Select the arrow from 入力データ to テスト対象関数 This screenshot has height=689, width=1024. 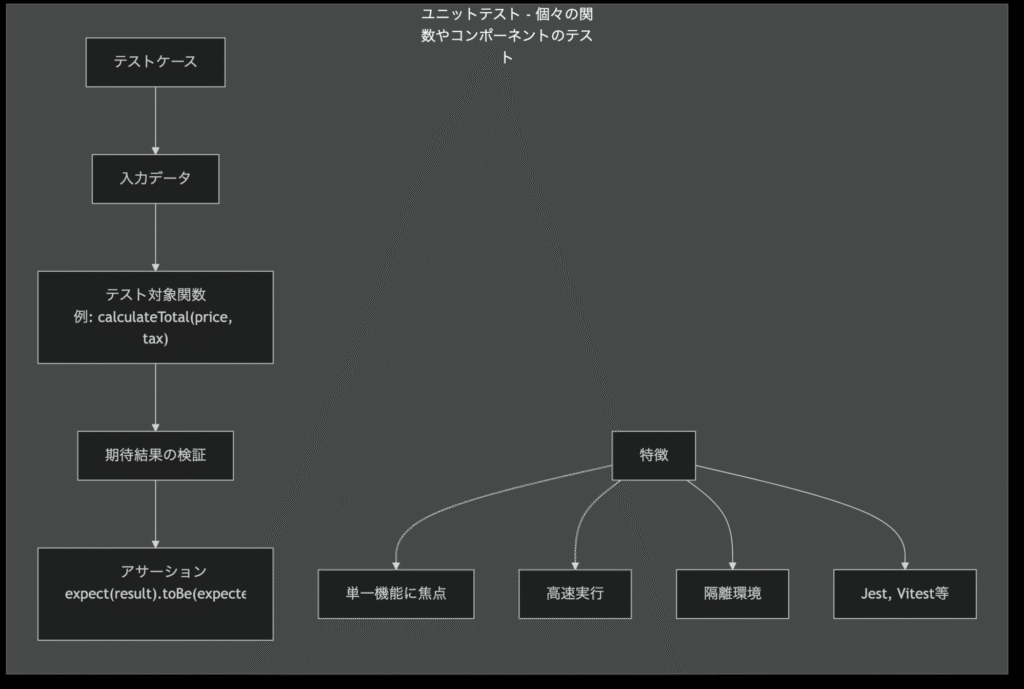pyautogui.click(x=155, y=237)
